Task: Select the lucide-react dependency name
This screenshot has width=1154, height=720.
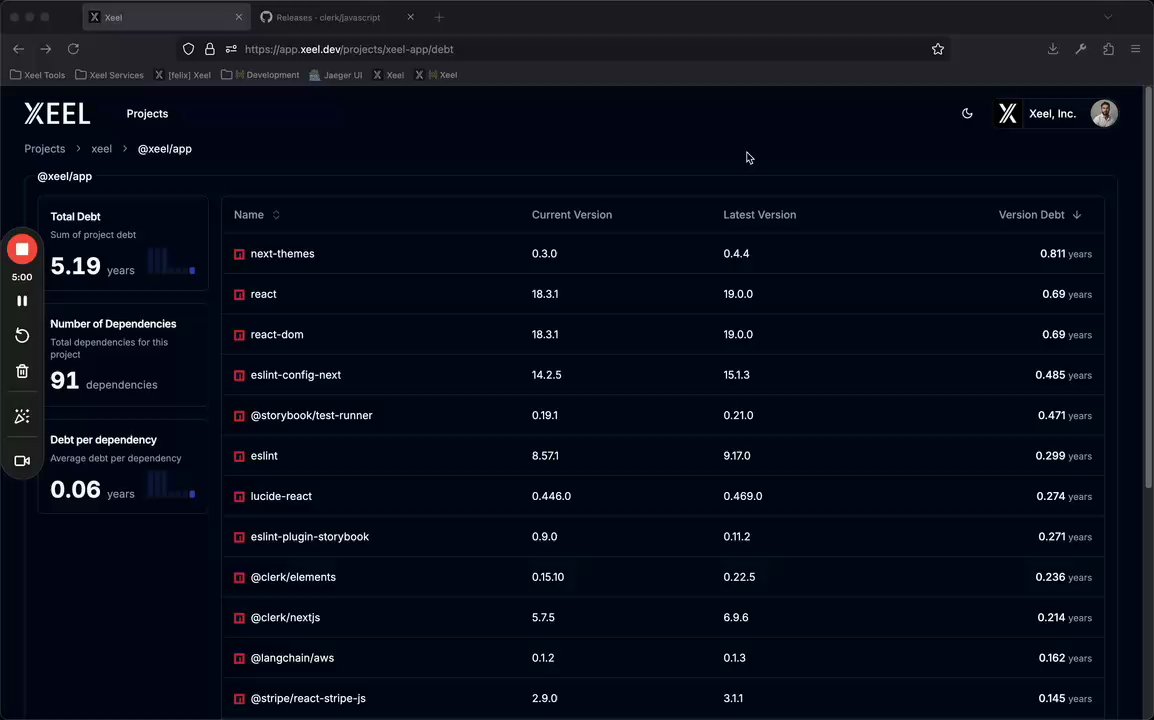Action: tap(281, 496)
